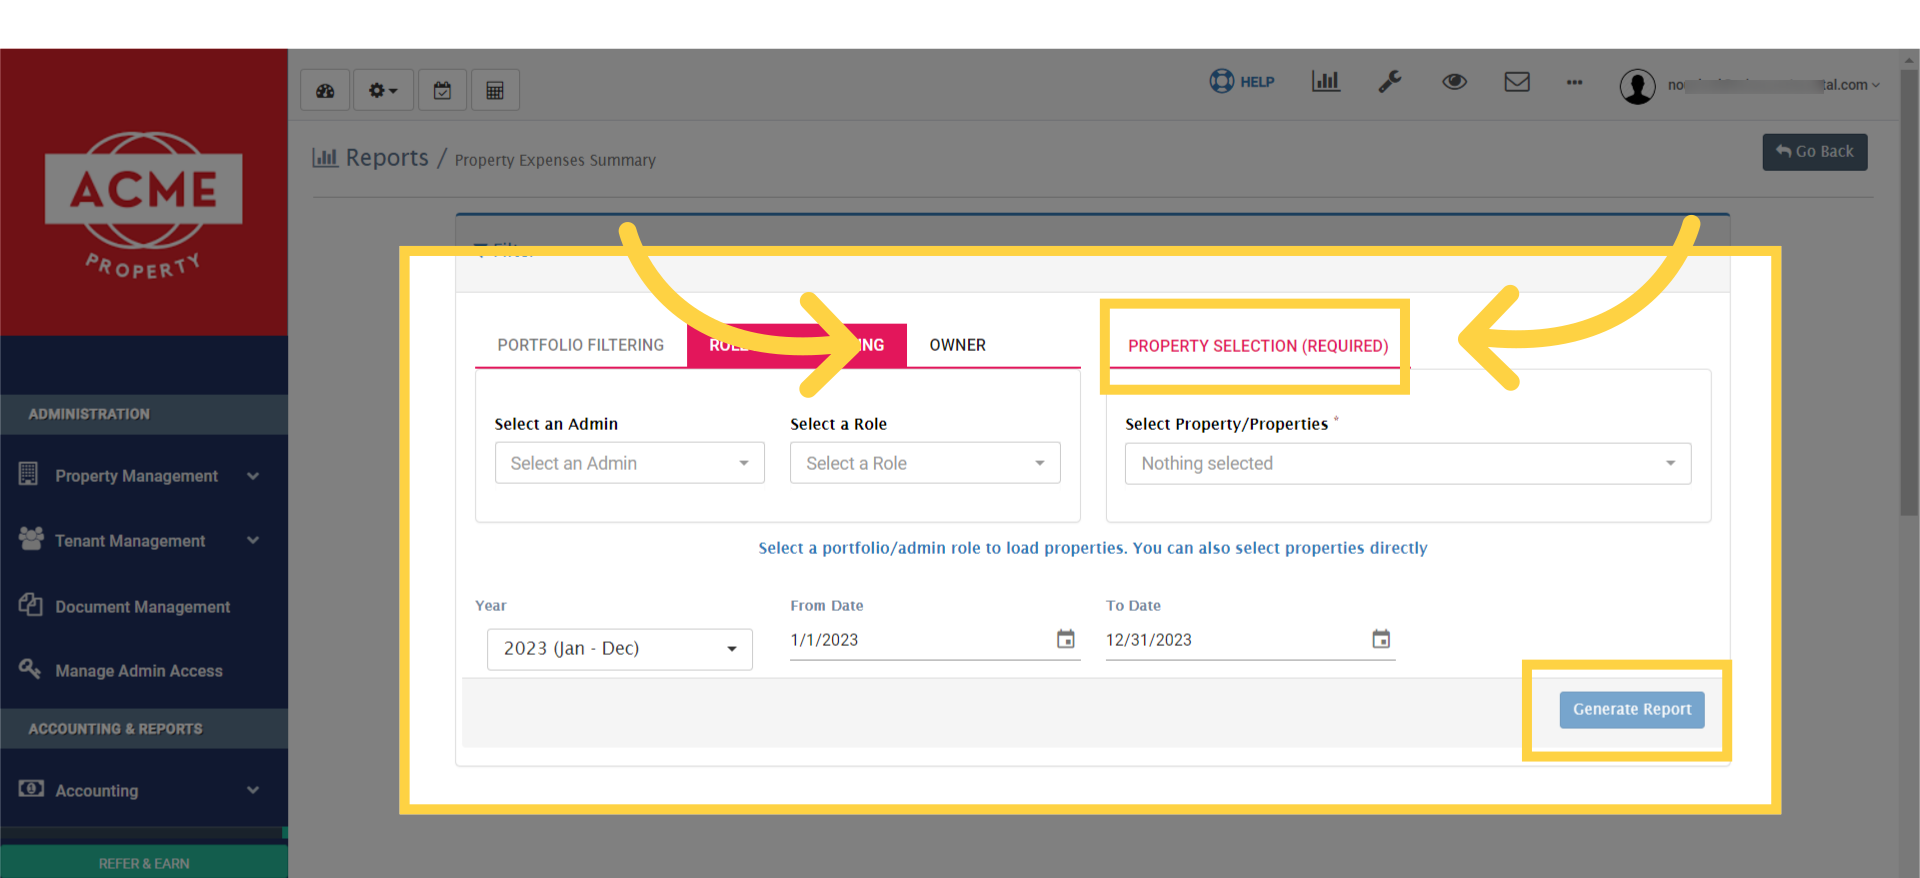Open the bar chart reports icon
This screenshot has height=878, width=1920.
coord(1326,81)
